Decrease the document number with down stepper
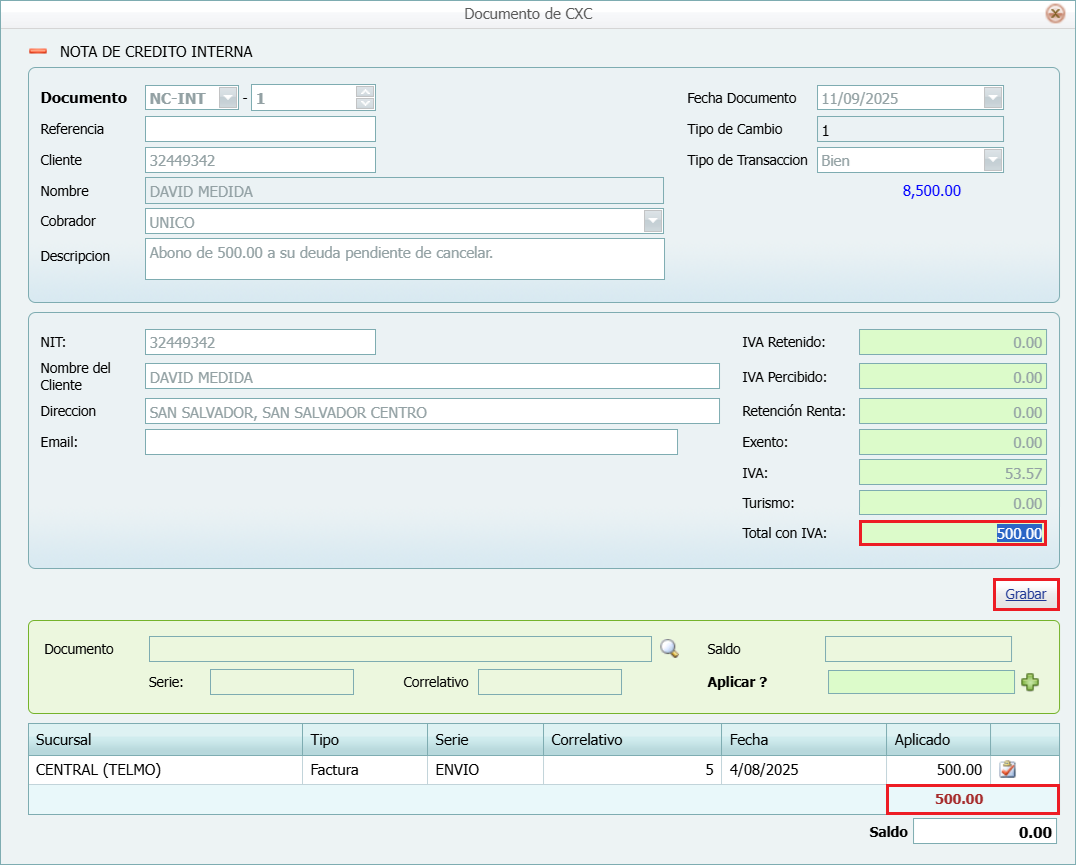The width and height of the screenshot is (1076, 865). 365,104
